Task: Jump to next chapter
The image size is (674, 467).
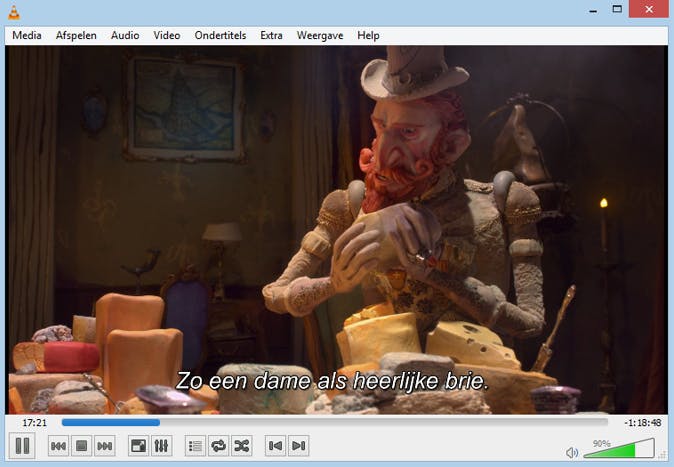Action: coord(298,446)
